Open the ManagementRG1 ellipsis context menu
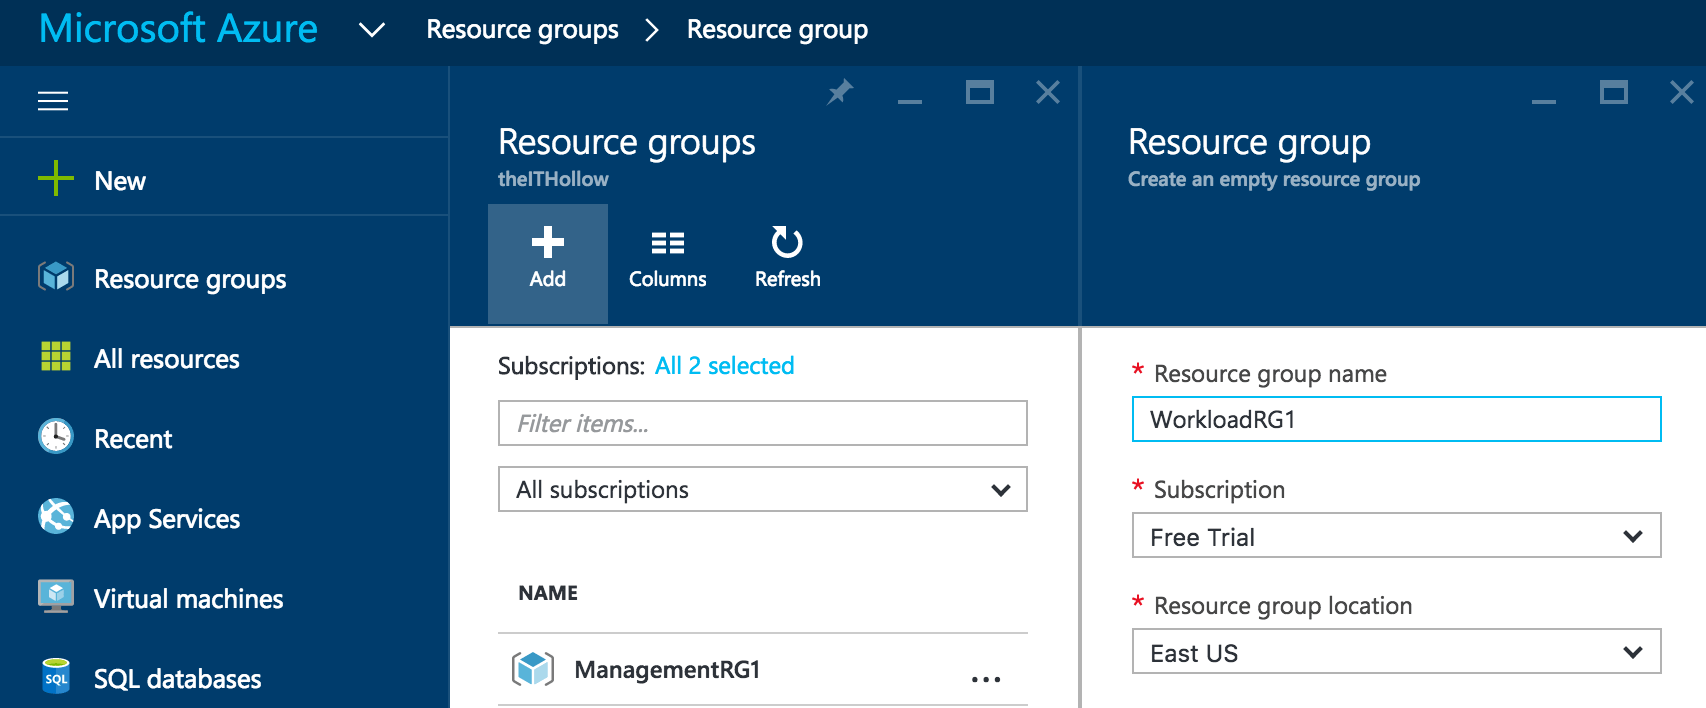This screenshot has width=1706, height=708. click(x=985, y=679)
